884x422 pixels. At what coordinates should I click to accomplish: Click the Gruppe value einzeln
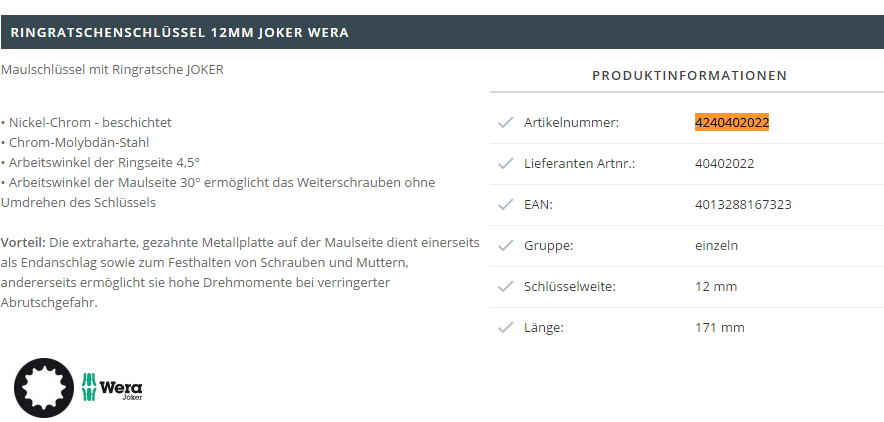click(x=717, y=246)
